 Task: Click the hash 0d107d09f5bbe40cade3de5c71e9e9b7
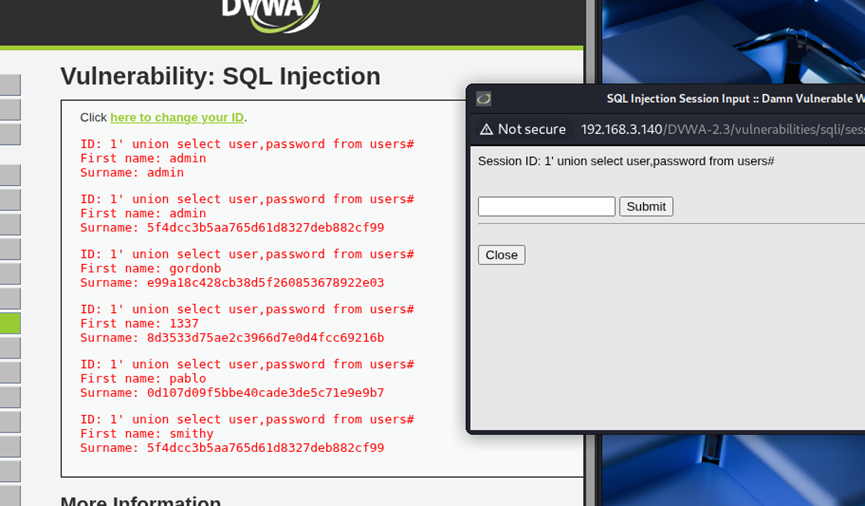pos(265,393)
